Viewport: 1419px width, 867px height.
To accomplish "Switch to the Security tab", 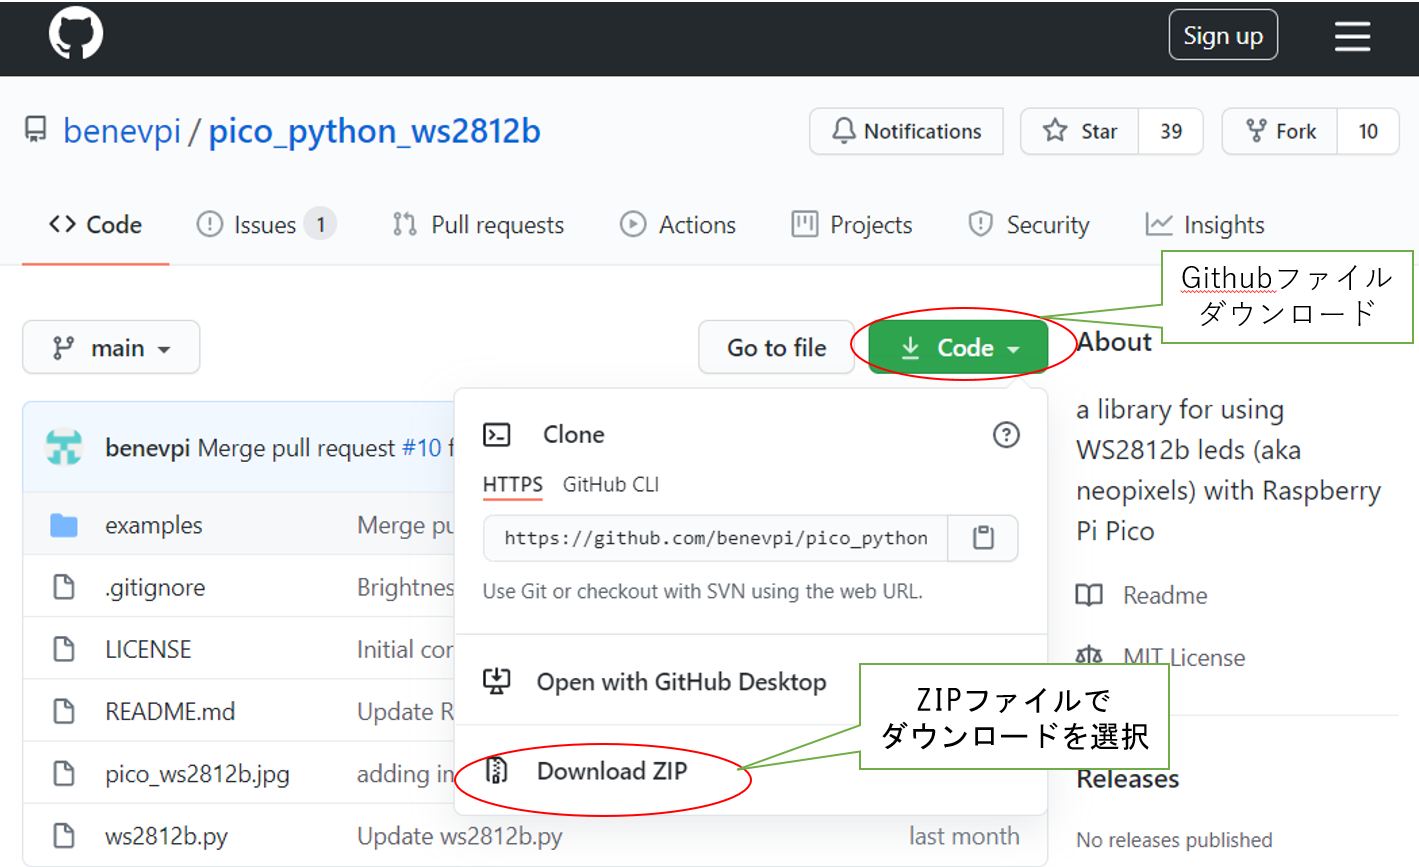I will [x=1029, y=225].
